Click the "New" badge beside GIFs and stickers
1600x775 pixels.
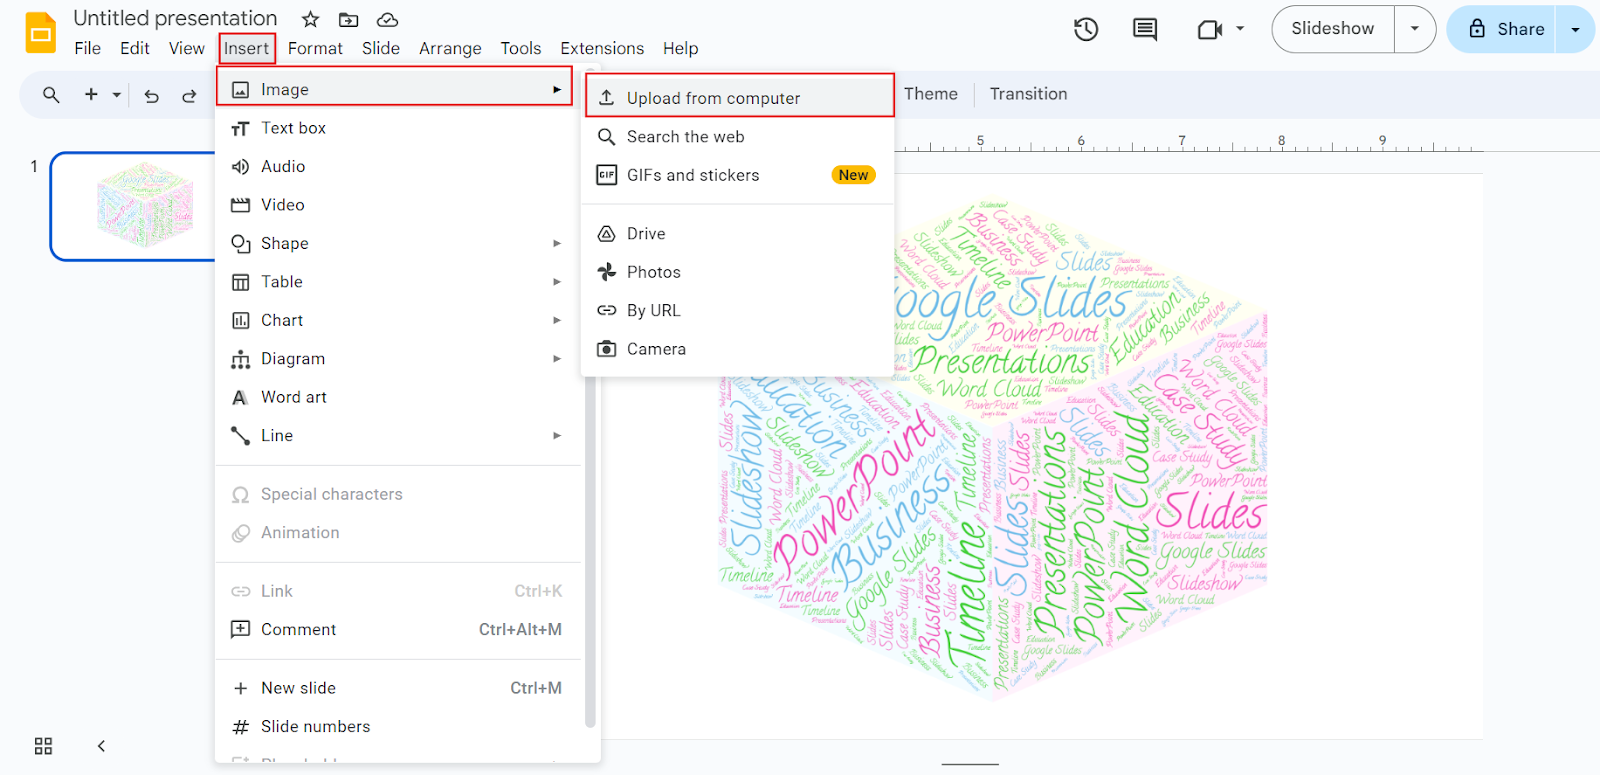853,175
